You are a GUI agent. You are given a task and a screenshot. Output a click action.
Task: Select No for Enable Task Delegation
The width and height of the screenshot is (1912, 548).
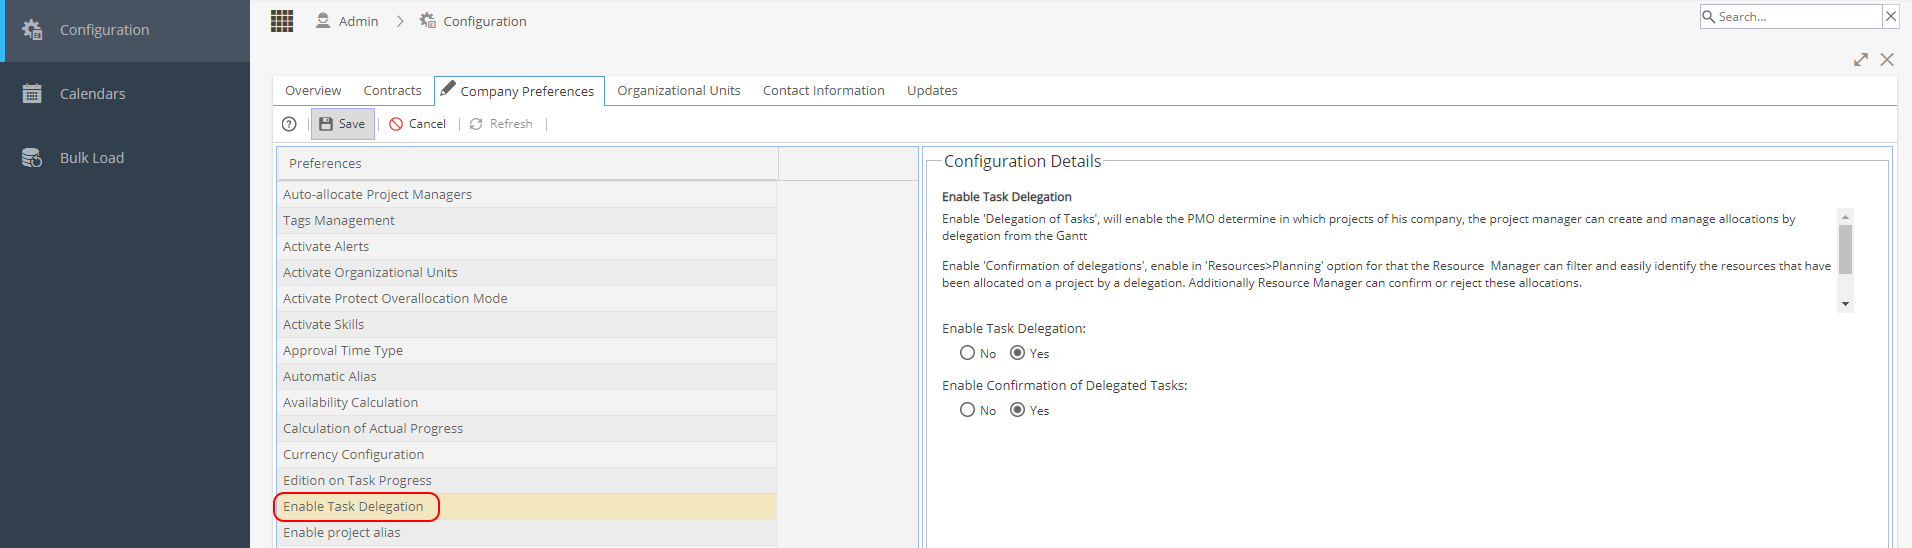coord(967,352)
